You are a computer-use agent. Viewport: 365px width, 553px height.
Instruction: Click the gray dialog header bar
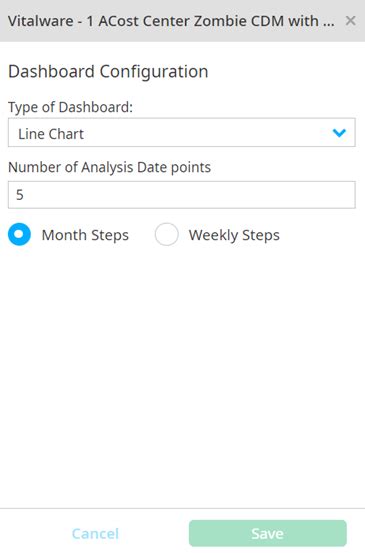pos(182,21)
